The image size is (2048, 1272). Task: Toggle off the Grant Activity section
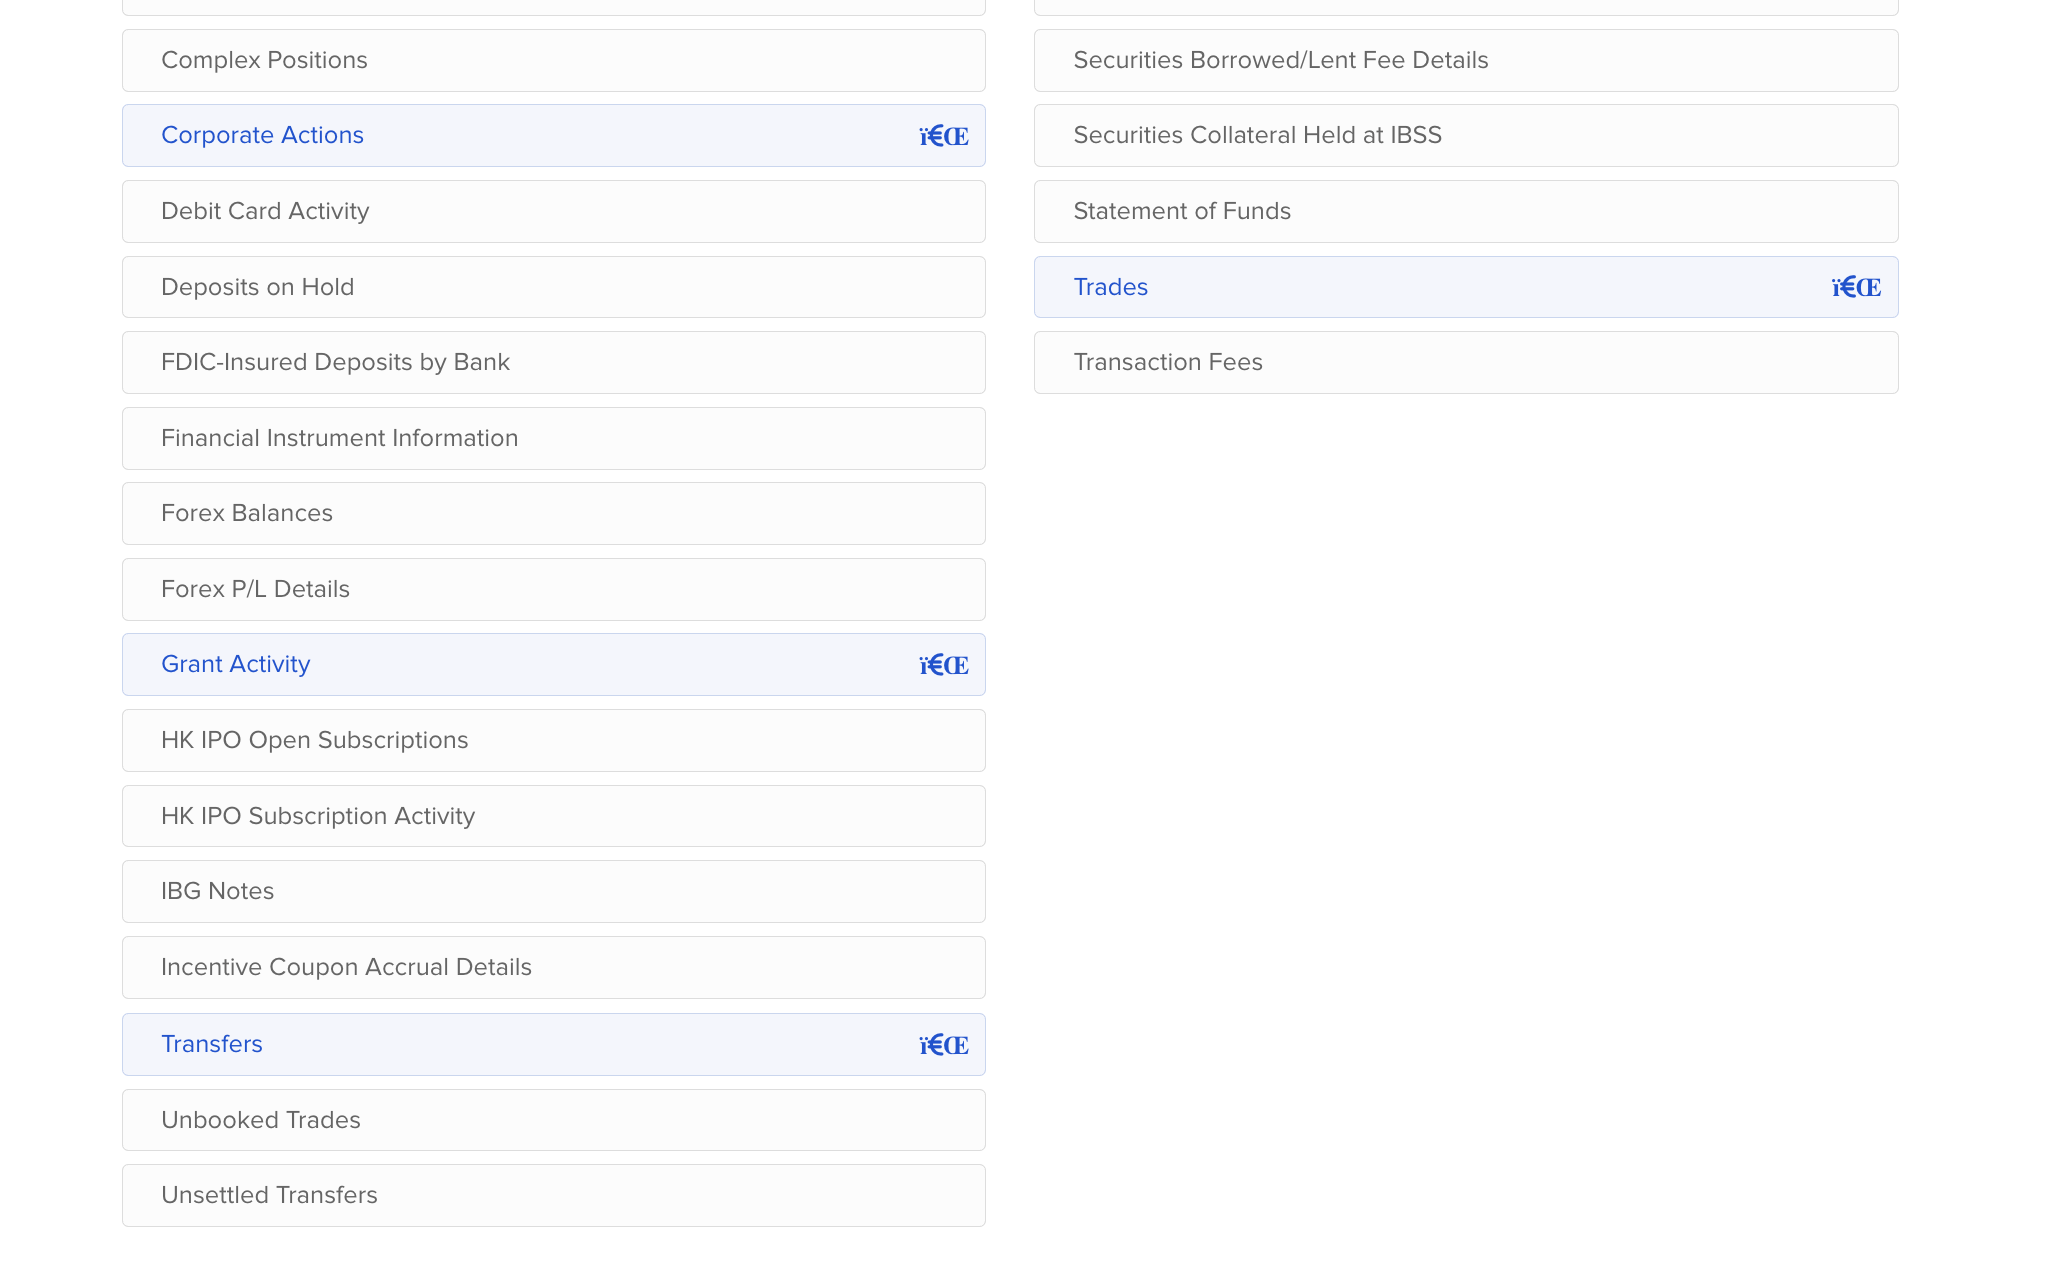[236, 665]
